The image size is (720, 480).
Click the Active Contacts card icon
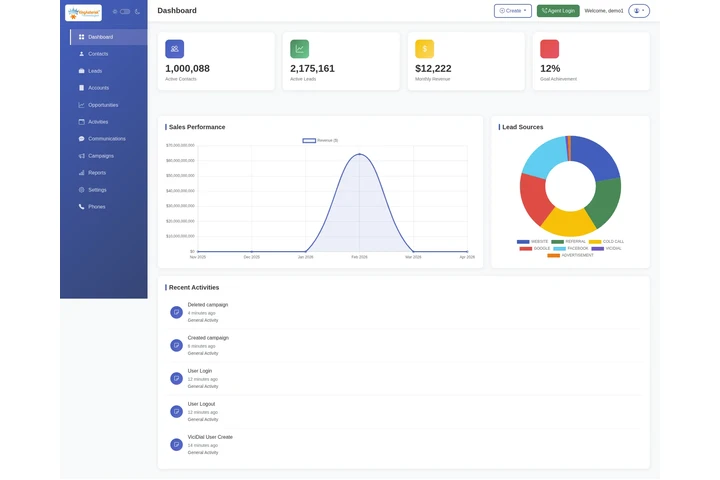tap(175, 49)
